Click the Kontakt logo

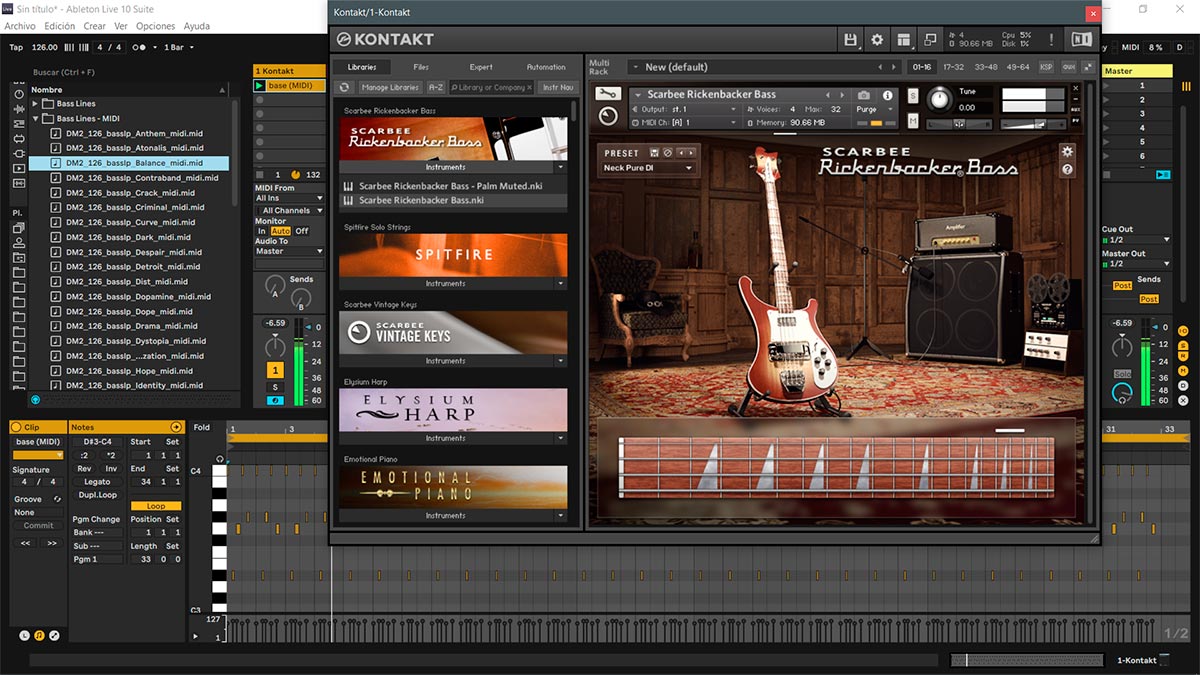pos(385,40)
